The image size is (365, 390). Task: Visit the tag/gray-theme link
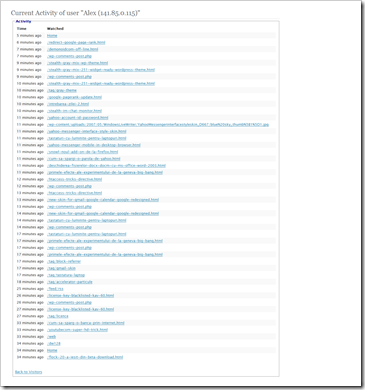(x=62, y=90)
